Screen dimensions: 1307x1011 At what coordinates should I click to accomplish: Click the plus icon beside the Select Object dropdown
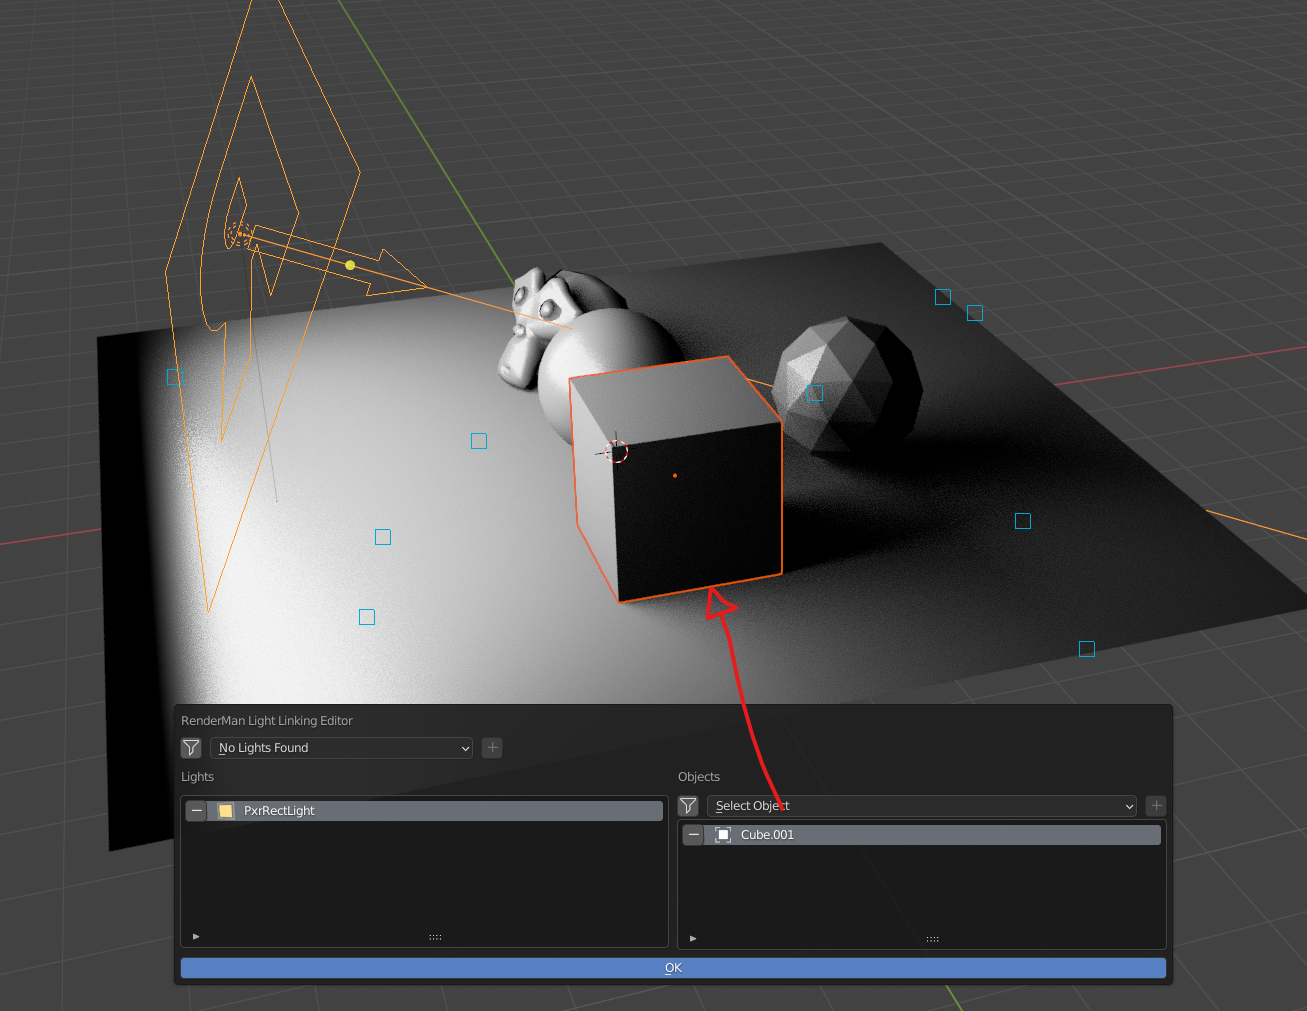1155,805
